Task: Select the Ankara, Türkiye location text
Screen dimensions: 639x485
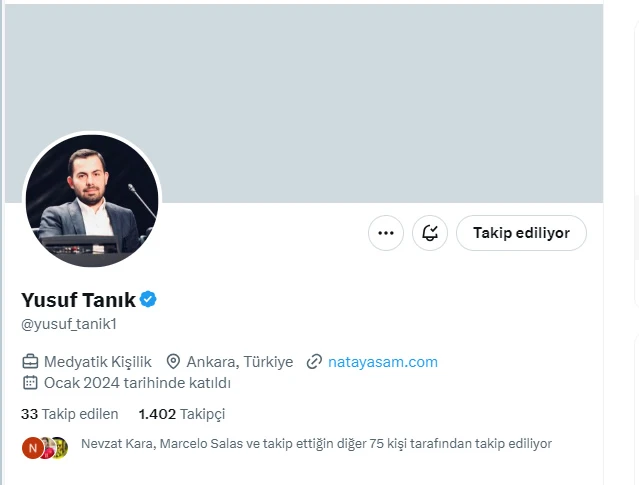Action: (240, 362)
